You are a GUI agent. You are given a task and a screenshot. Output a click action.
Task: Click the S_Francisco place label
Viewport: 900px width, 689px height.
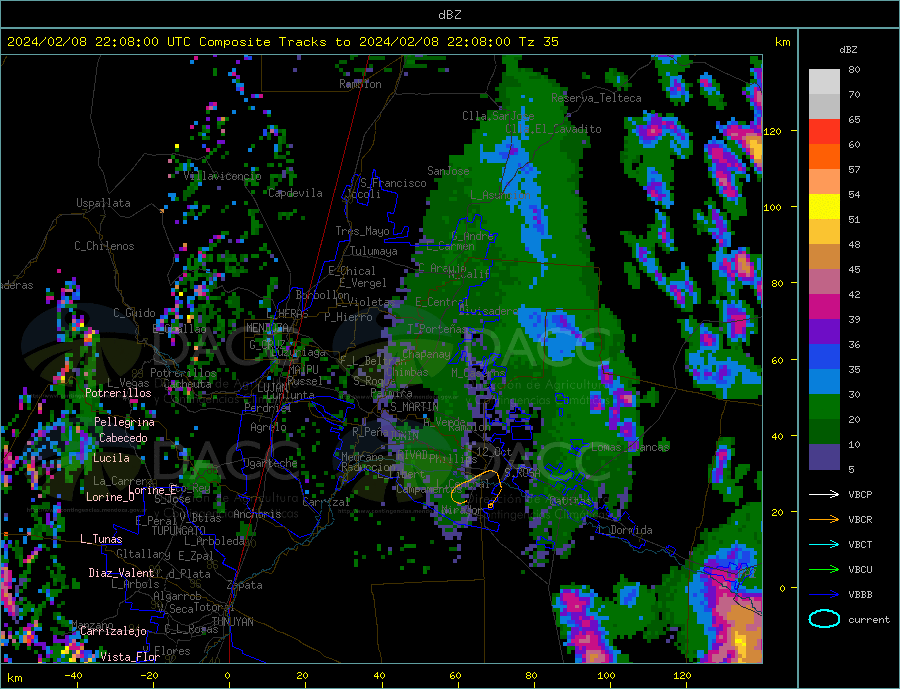393,183
